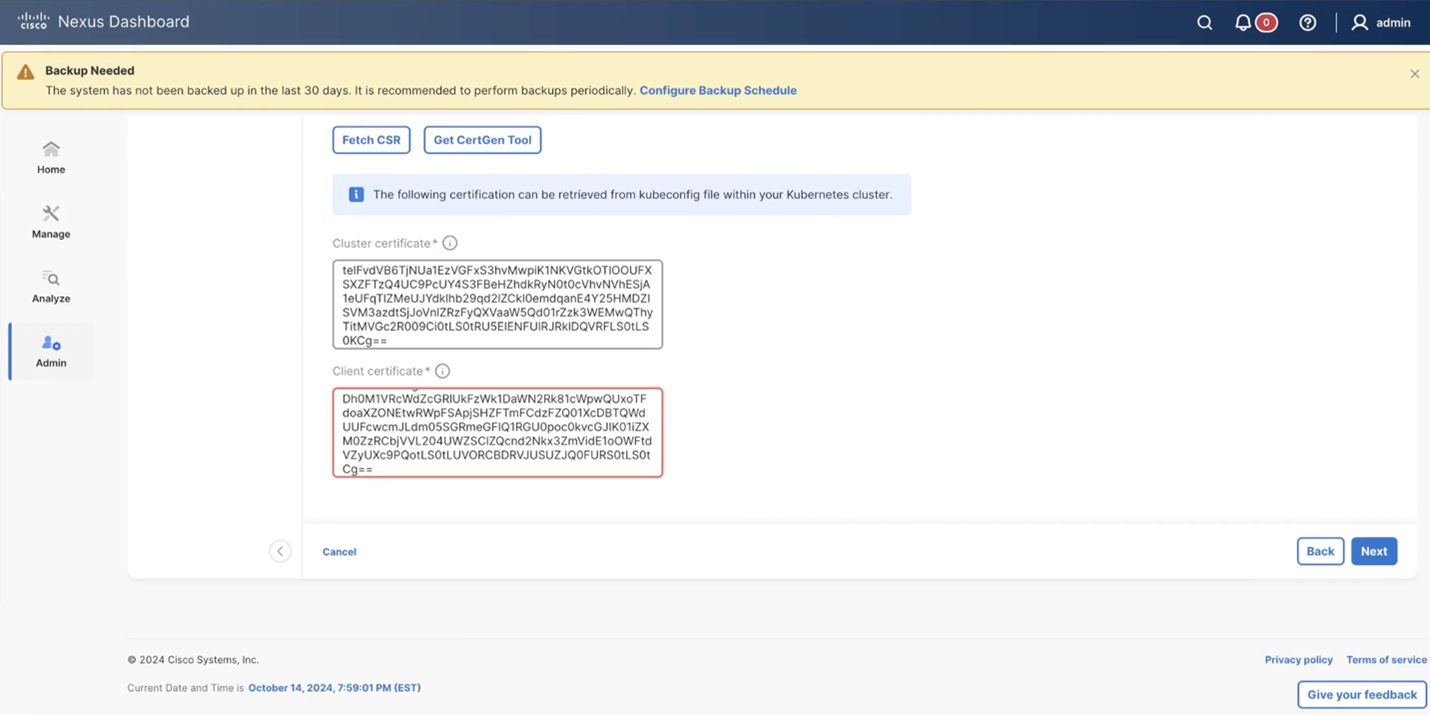This screenshot has width=1430, height=715.
Task: Click the Cancel link
Action: tap(339, 551)
